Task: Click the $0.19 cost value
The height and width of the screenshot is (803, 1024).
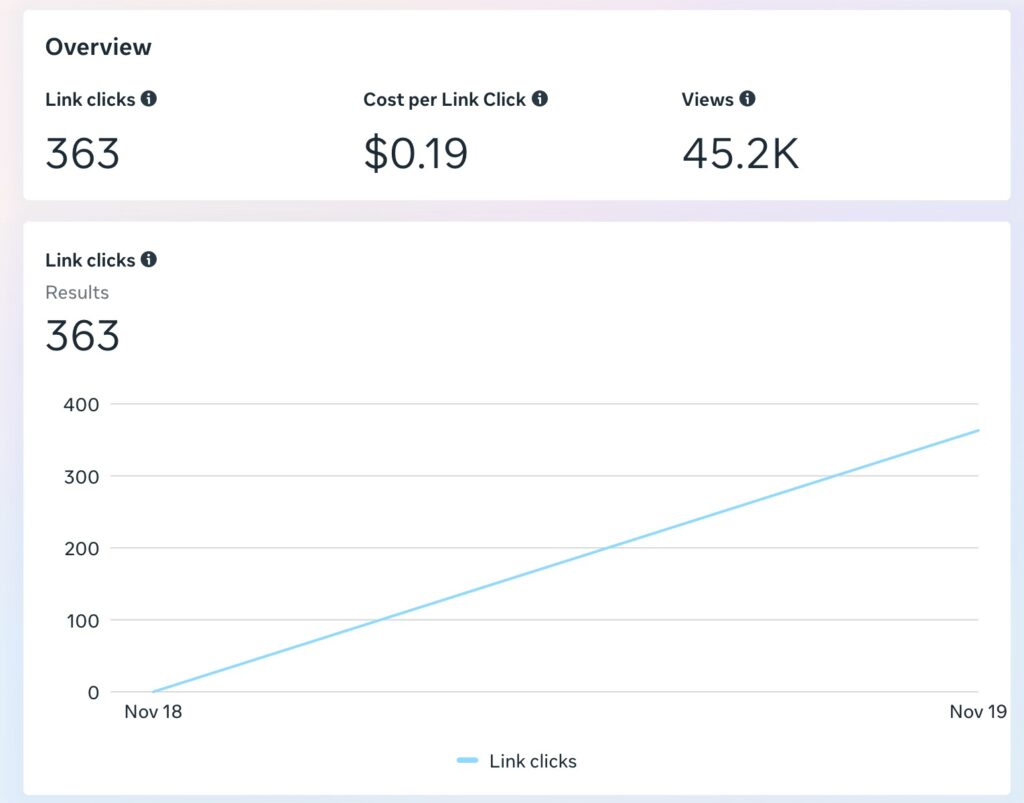Action: click(x=415, y=154)
